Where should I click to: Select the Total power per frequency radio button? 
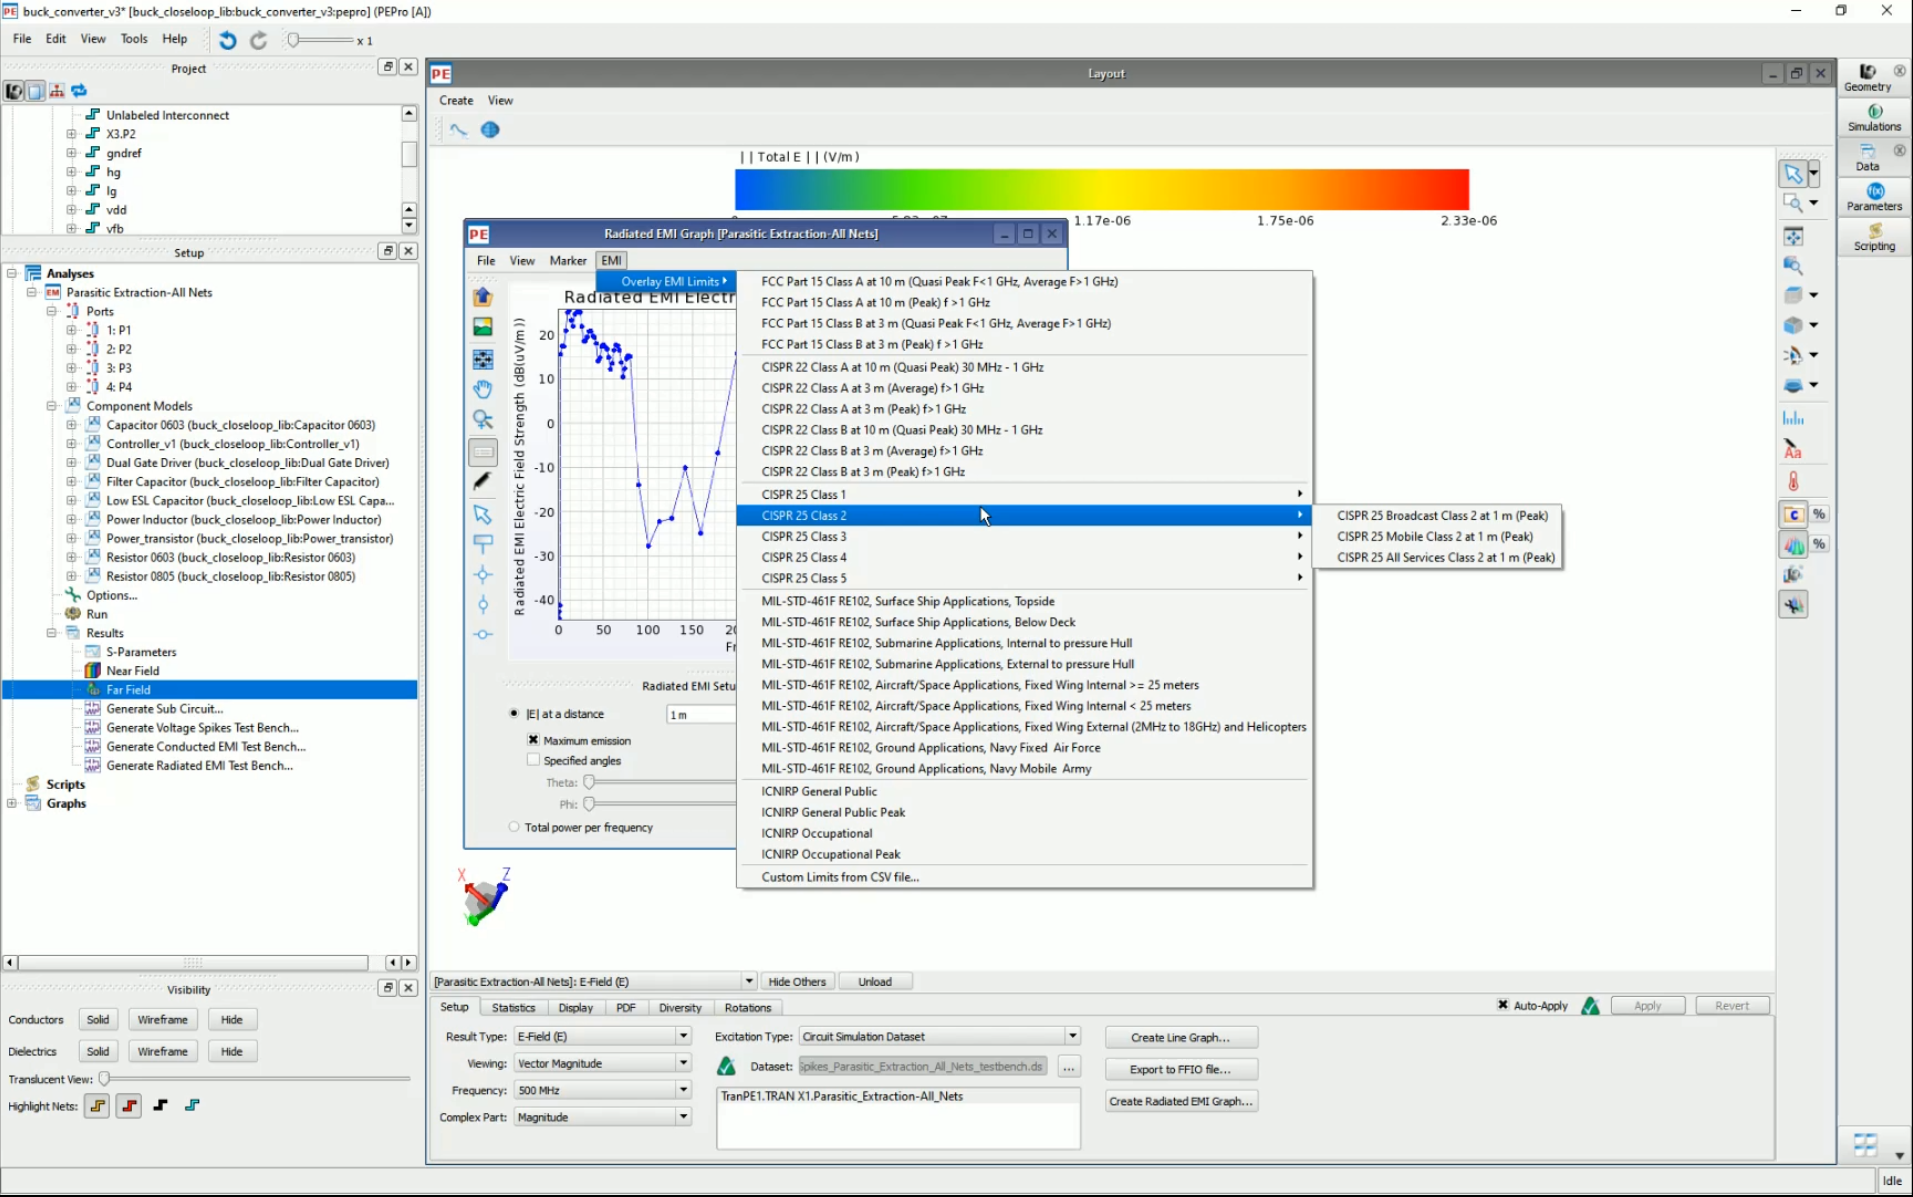click(x=513, y=827)
